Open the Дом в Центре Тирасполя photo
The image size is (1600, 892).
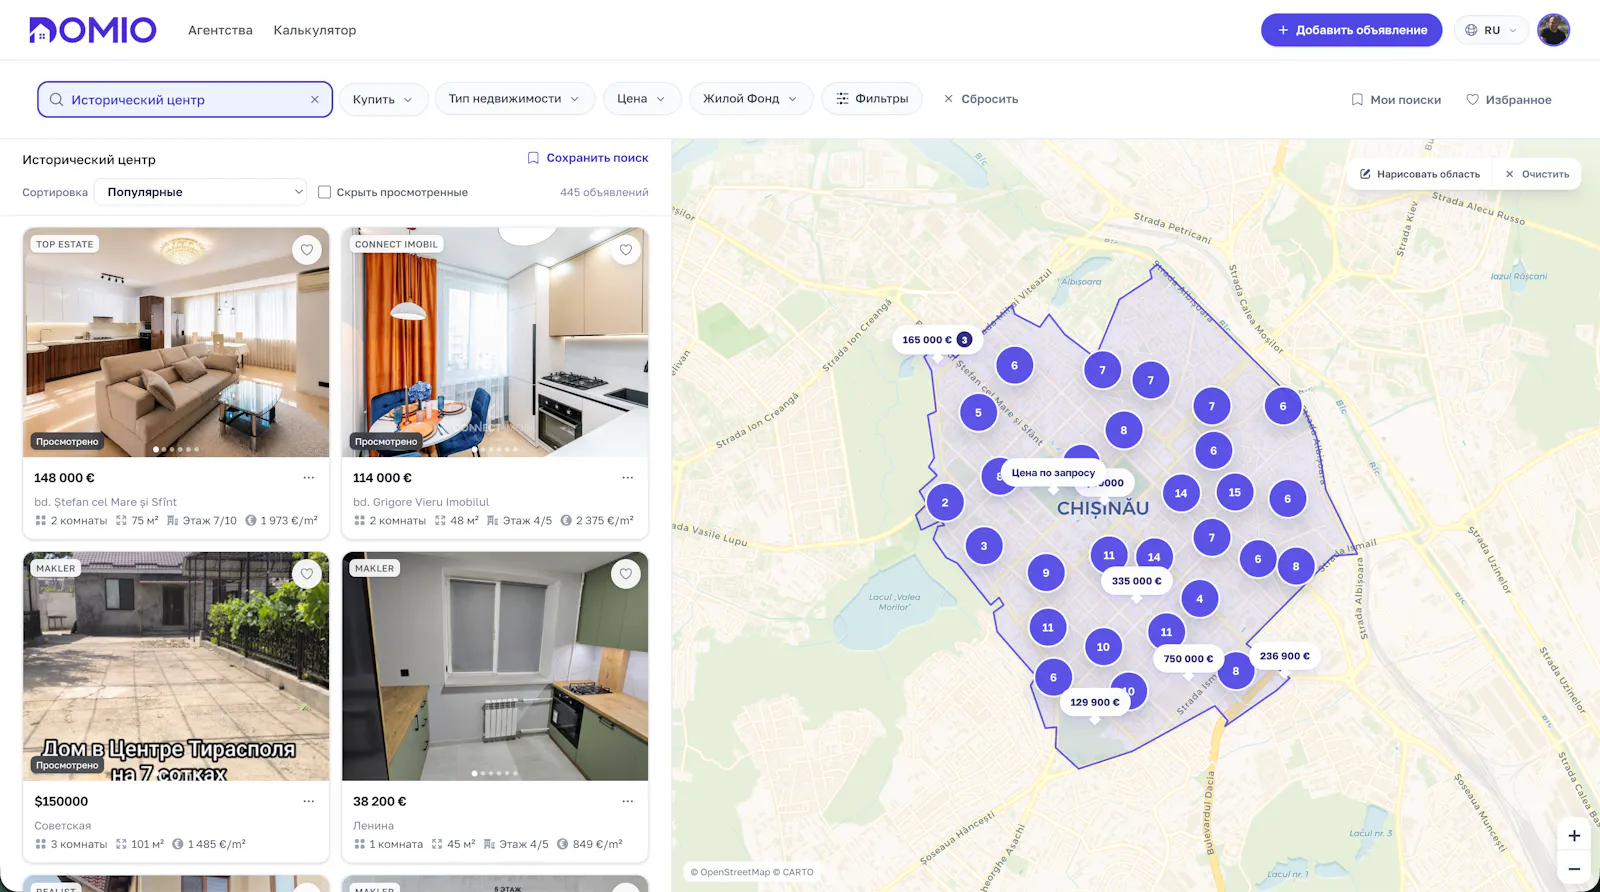point(176,666)
